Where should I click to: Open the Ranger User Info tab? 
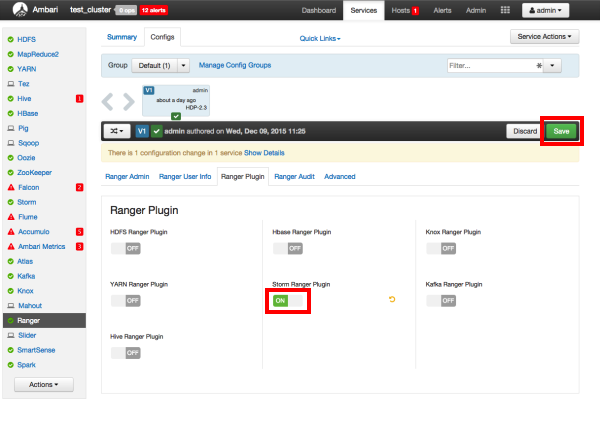[x=185, y=176]
